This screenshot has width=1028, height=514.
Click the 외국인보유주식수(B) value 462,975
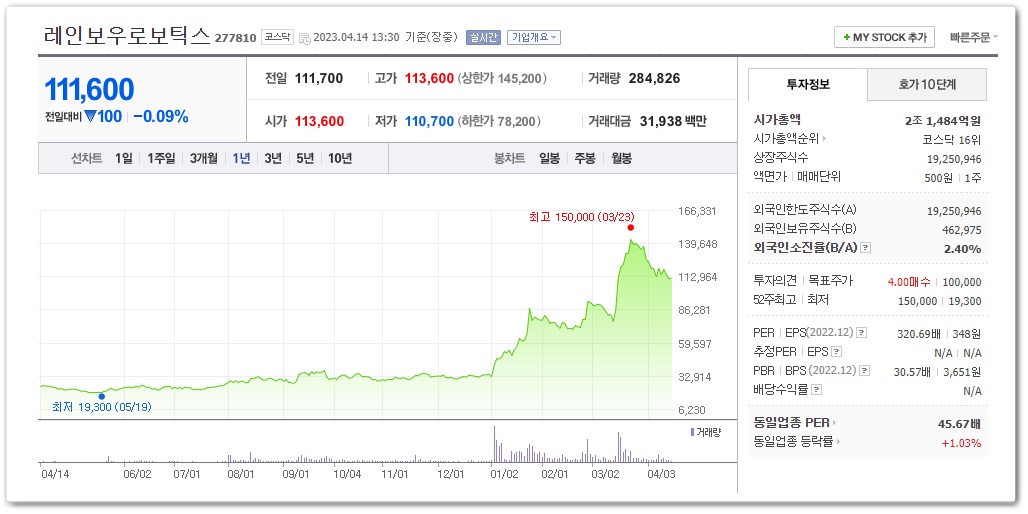pyautogui.click(x=962, y=229)
